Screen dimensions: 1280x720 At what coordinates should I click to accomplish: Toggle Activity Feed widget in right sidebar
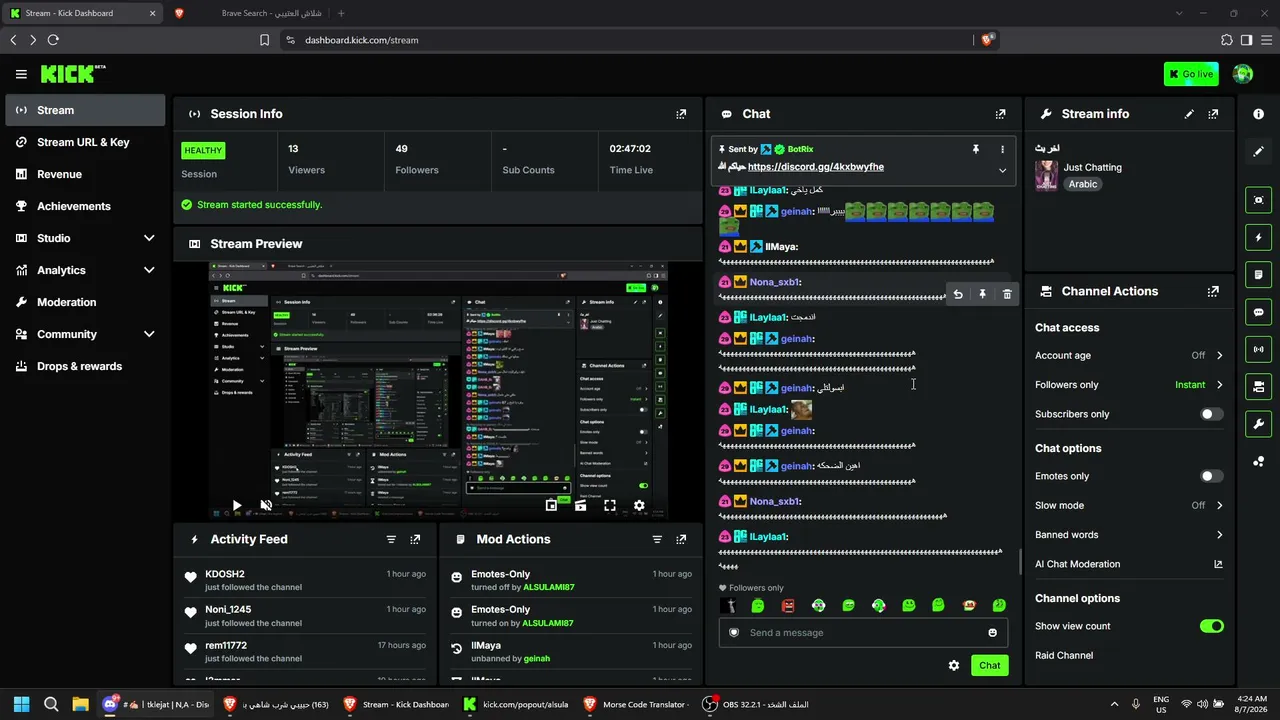pos(1259,237)
